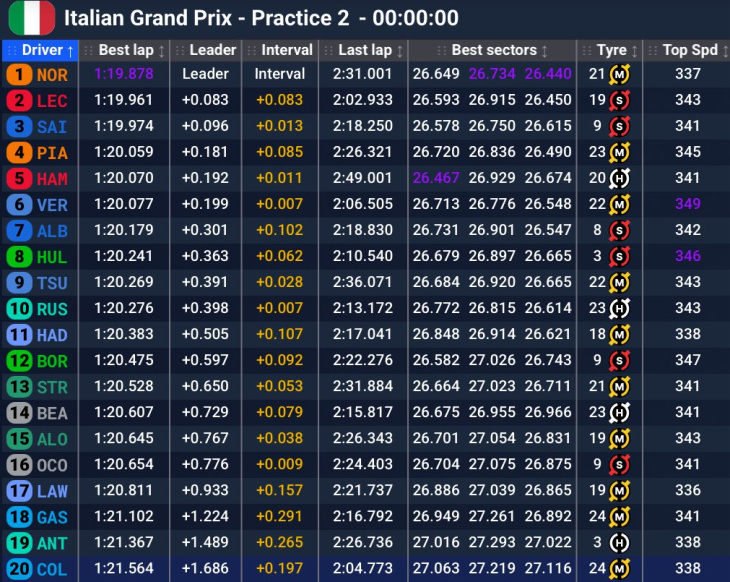Select the position 1 badge for NOR
The width and height of the screenshot is (730, 582).
(x=18, y=74)
